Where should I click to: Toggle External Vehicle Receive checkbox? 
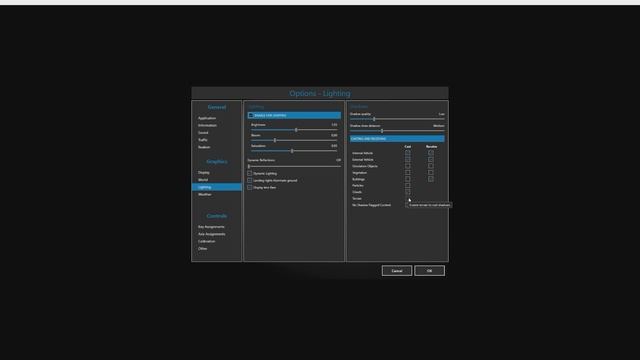click(431, 160)
